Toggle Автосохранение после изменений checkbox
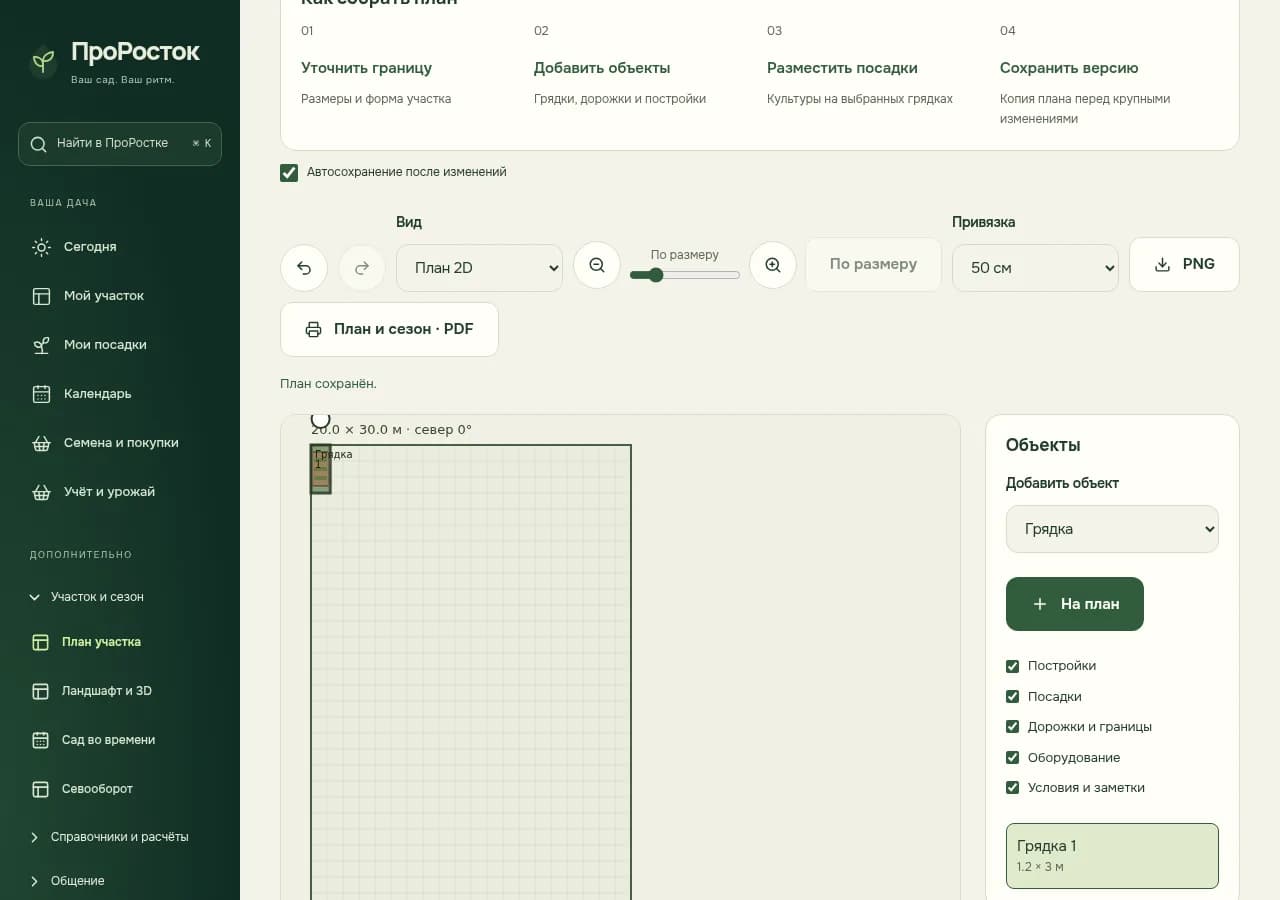 (289, 173)
